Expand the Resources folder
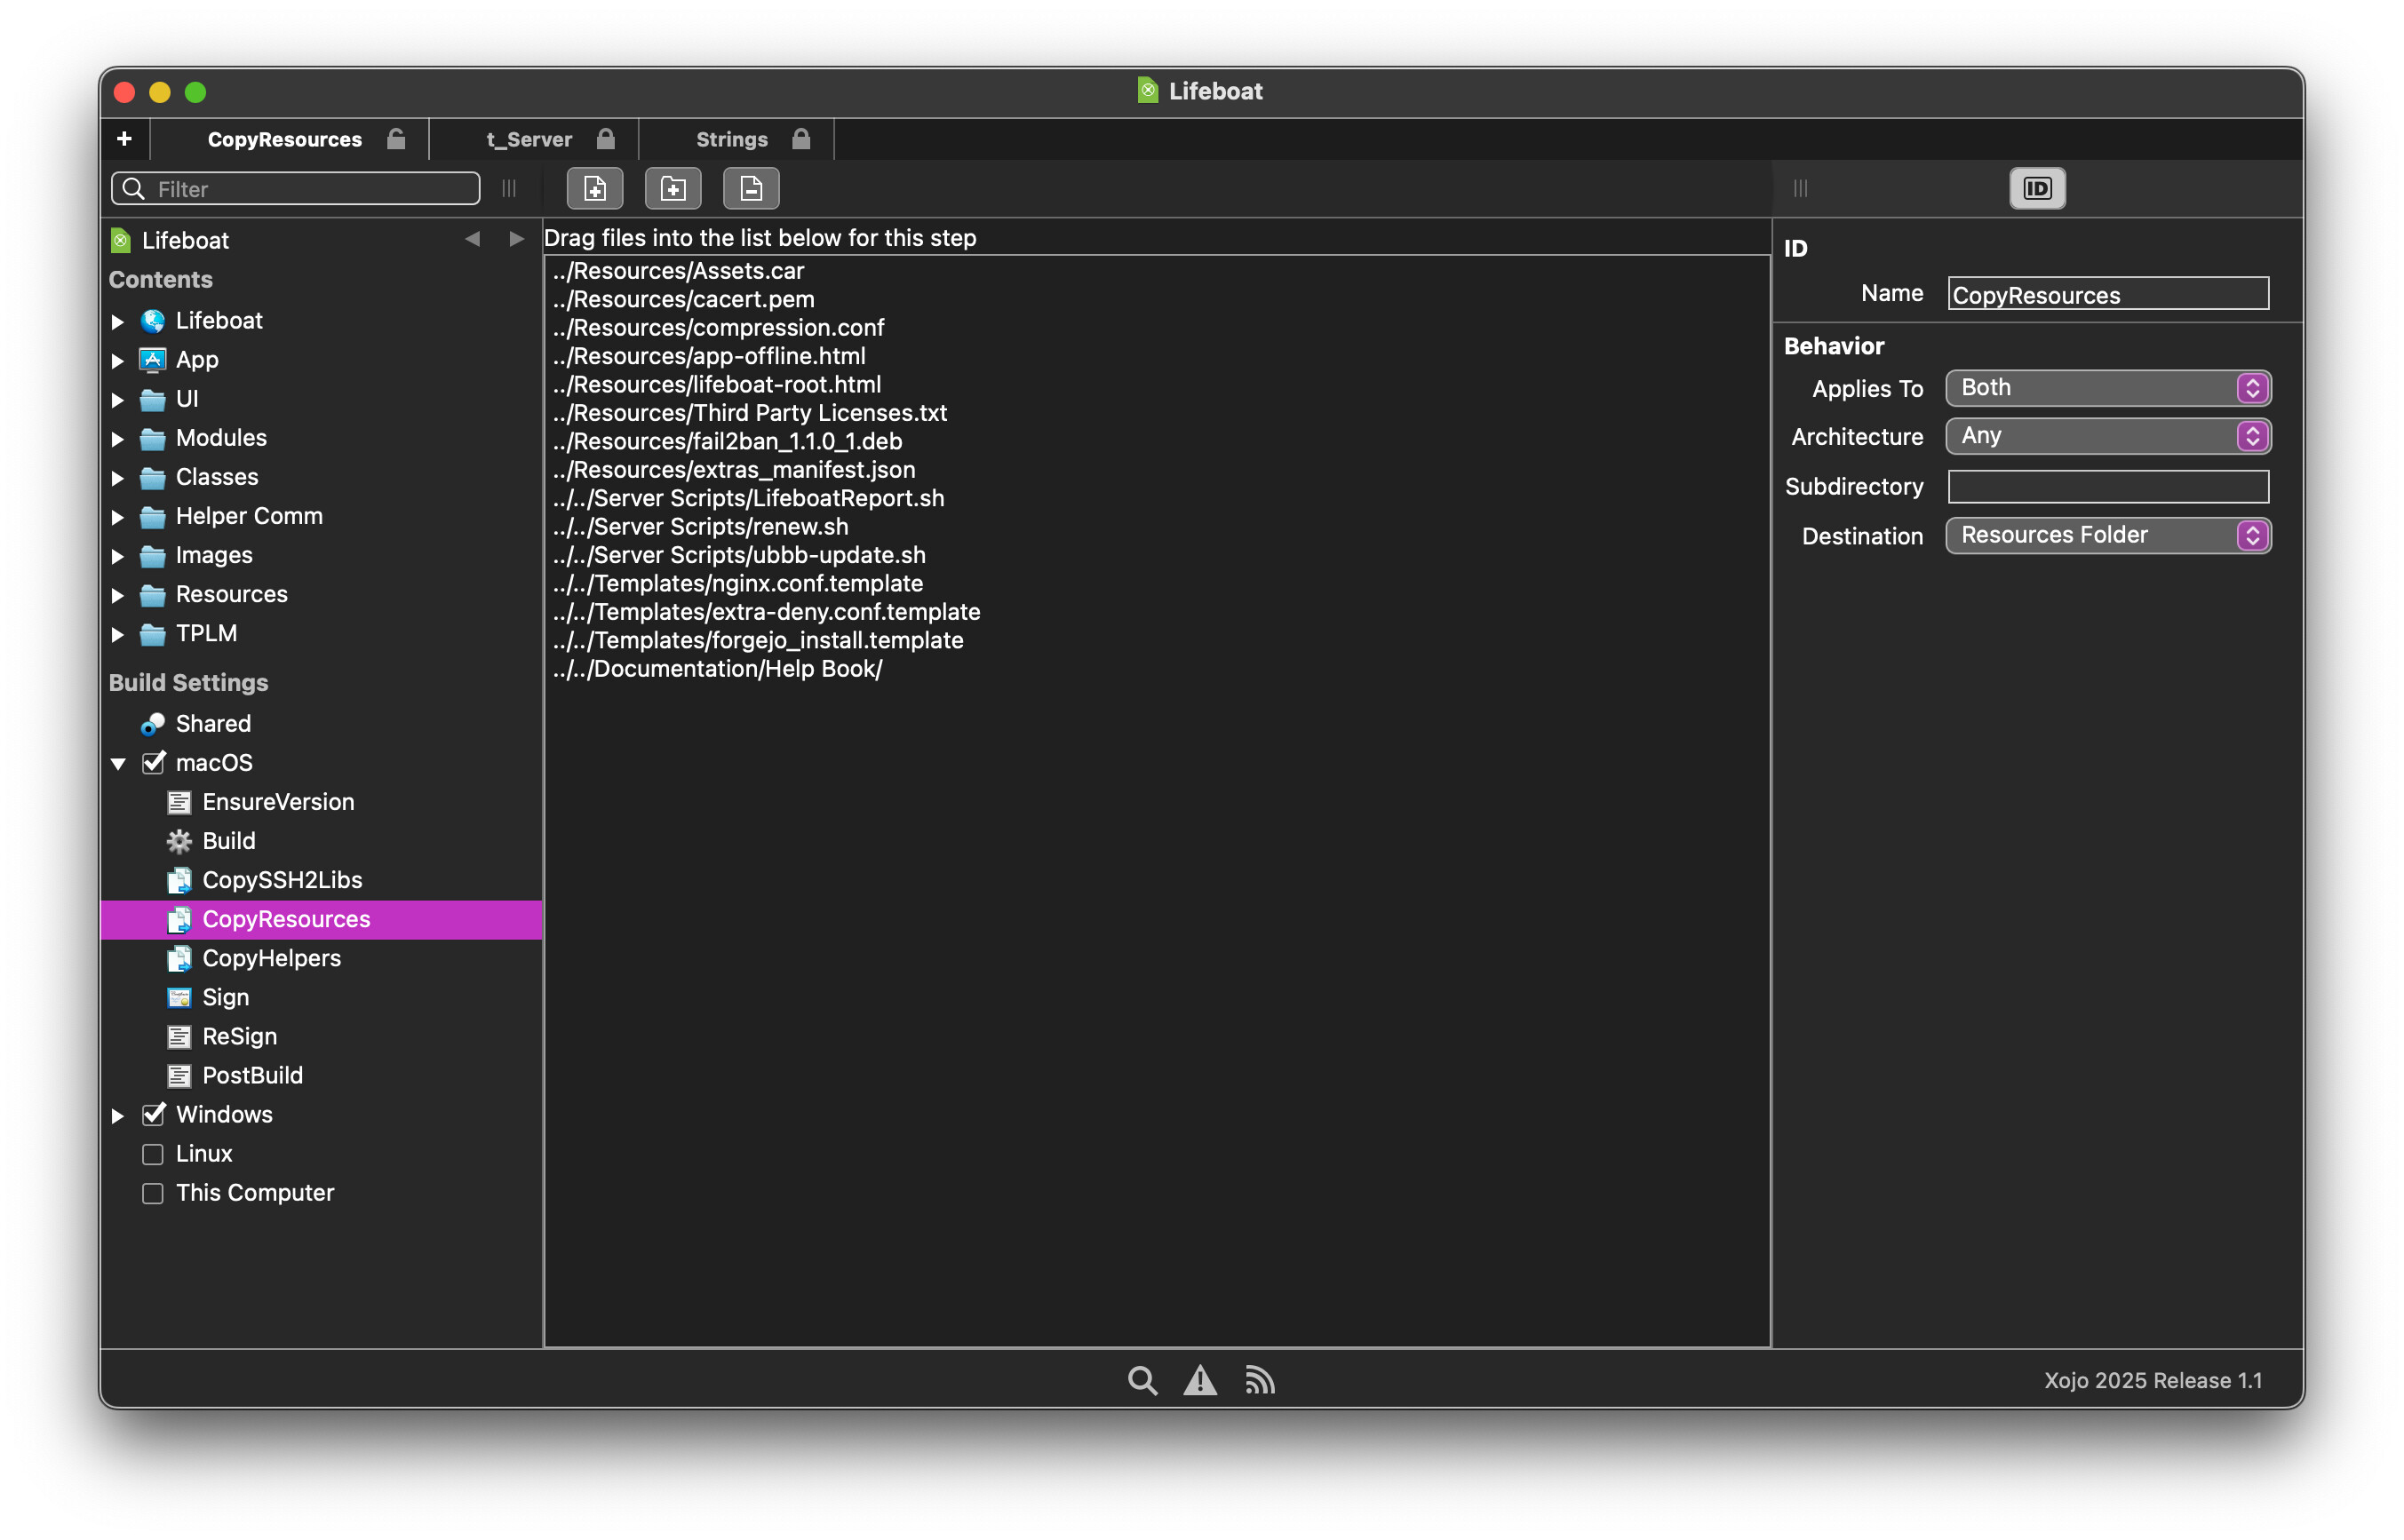Viewport: 2404px width, 1540px height. tap(118, 594)
